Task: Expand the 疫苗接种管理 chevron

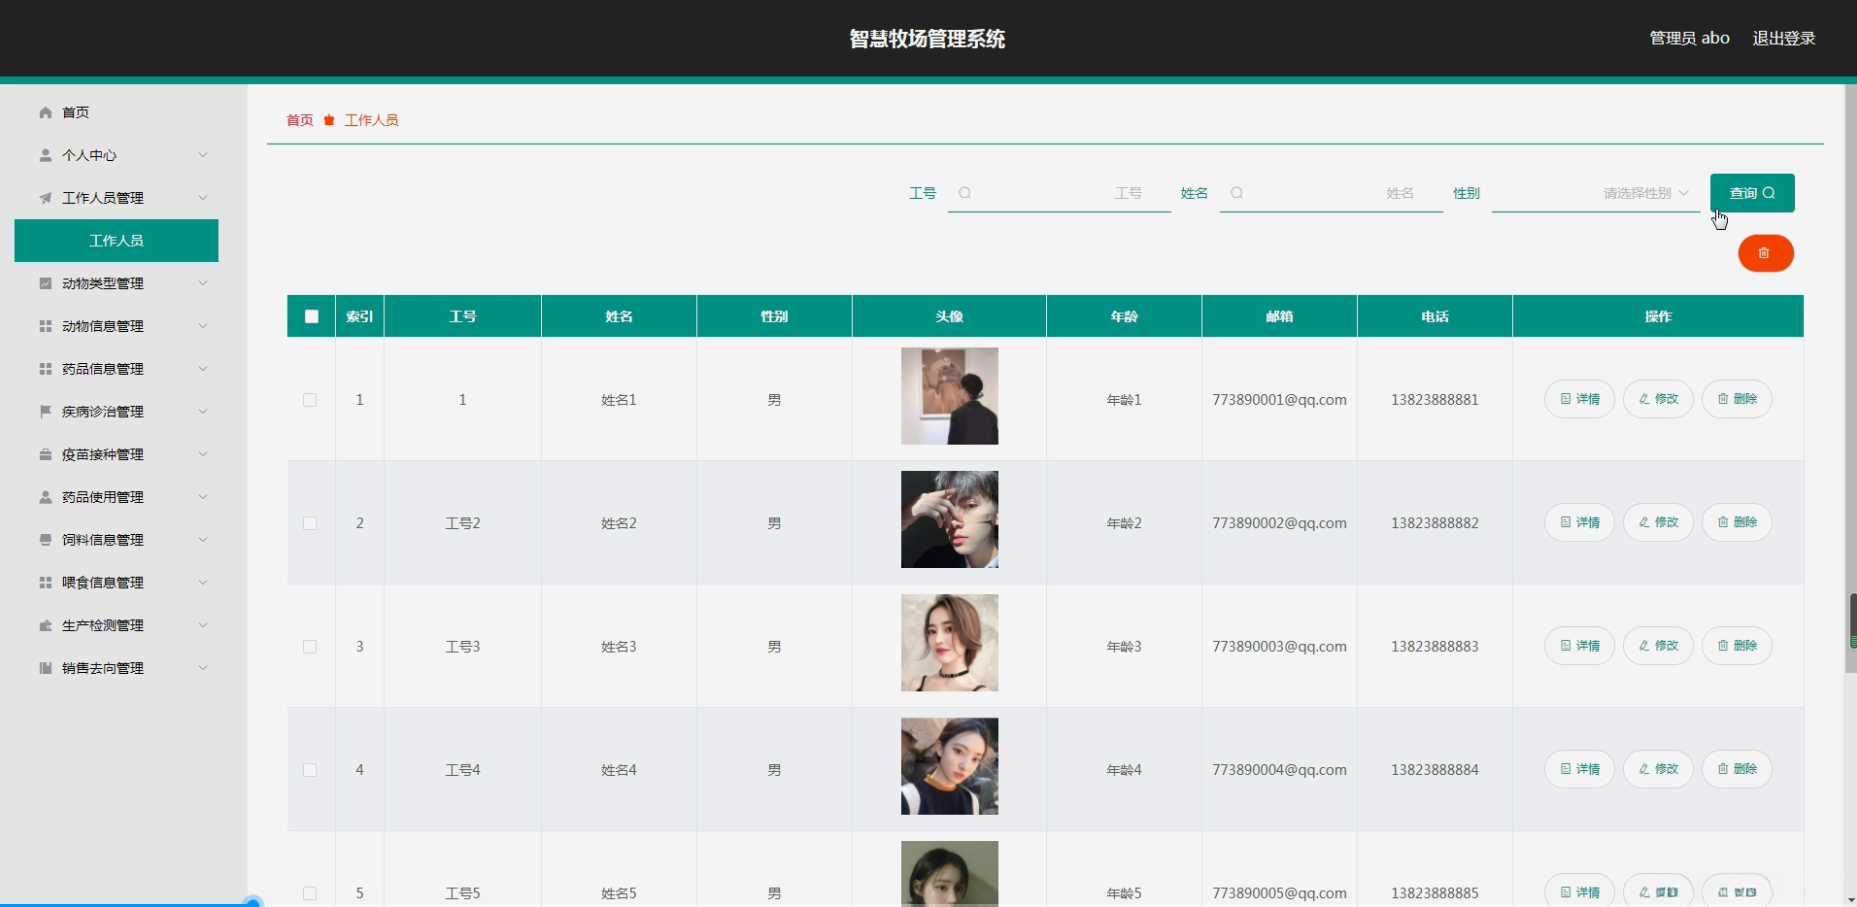Action: click(203, 455)
